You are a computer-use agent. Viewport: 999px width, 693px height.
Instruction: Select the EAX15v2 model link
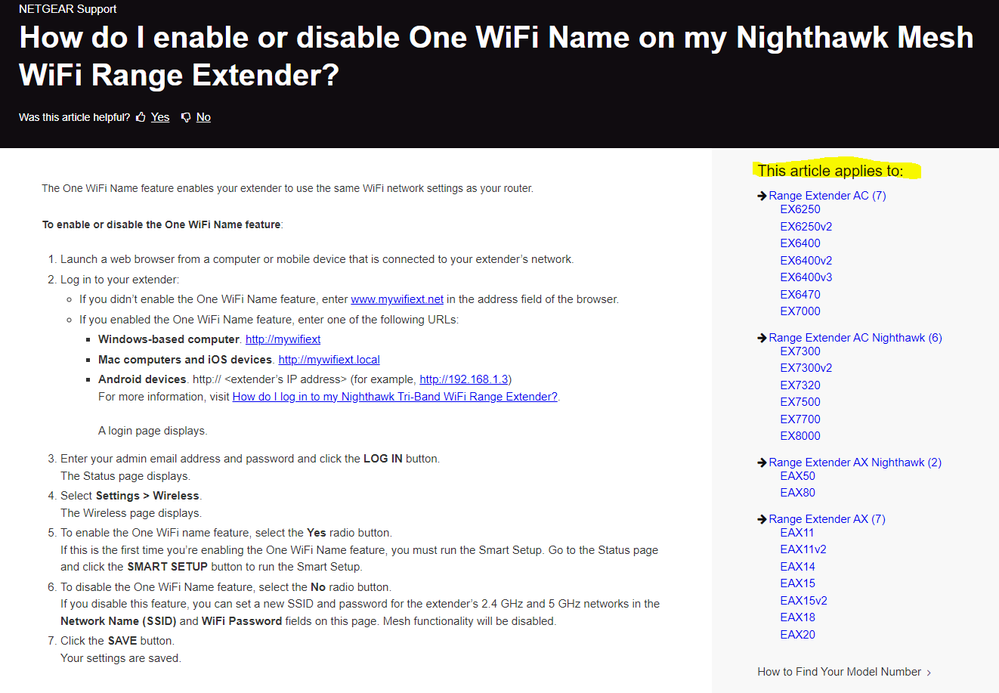coord(803,601)
